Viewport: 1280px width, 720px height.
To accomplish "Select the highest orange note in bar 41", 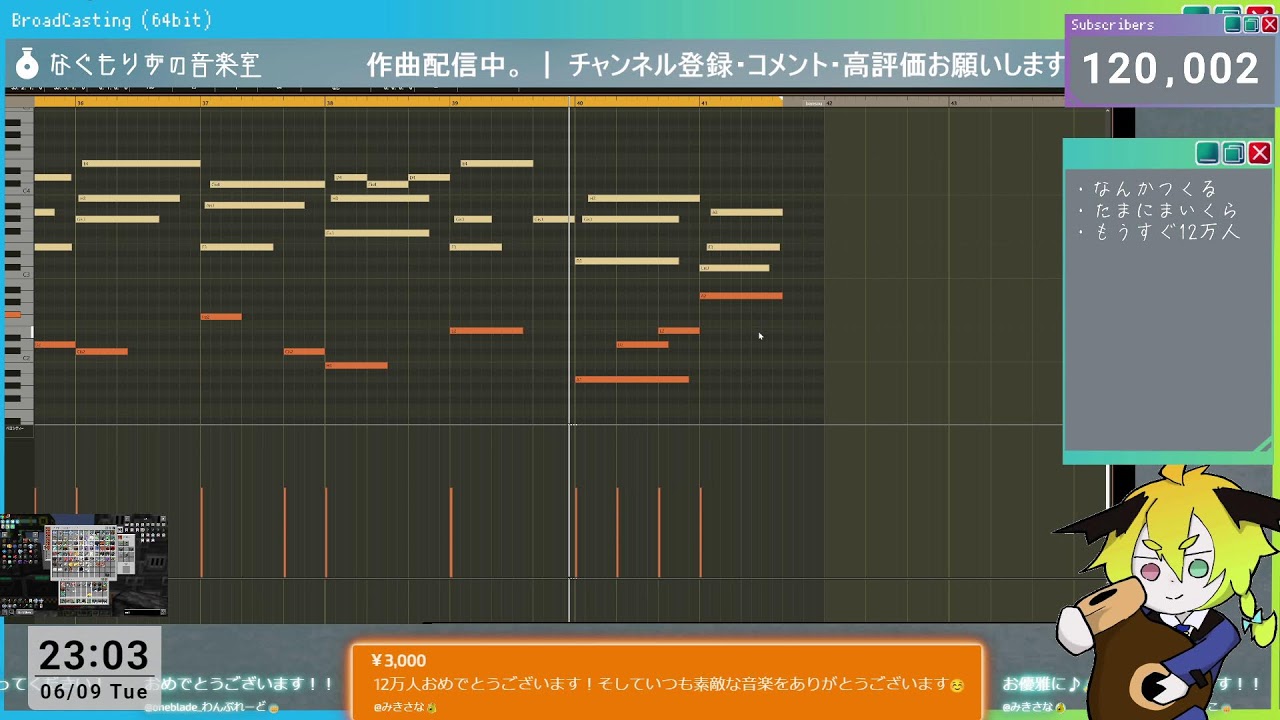I will [741, 295].
